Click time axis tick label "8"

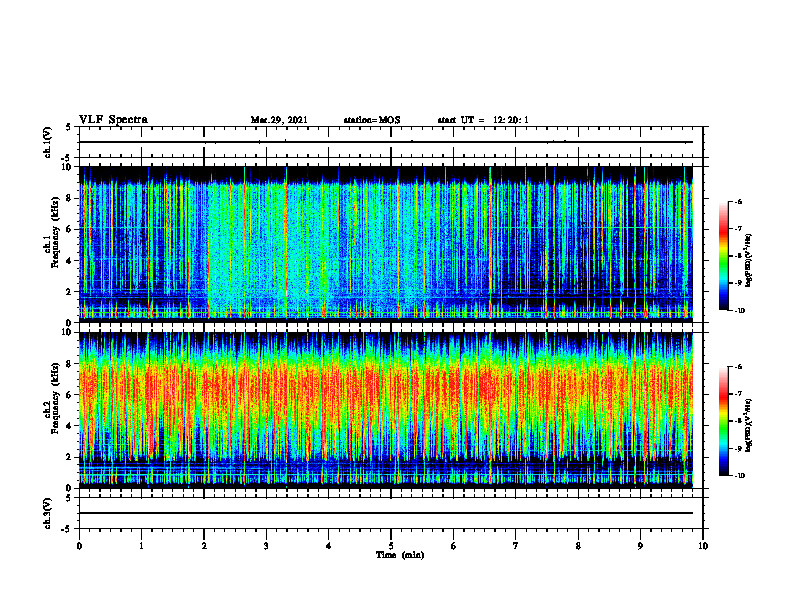(578, 546)
